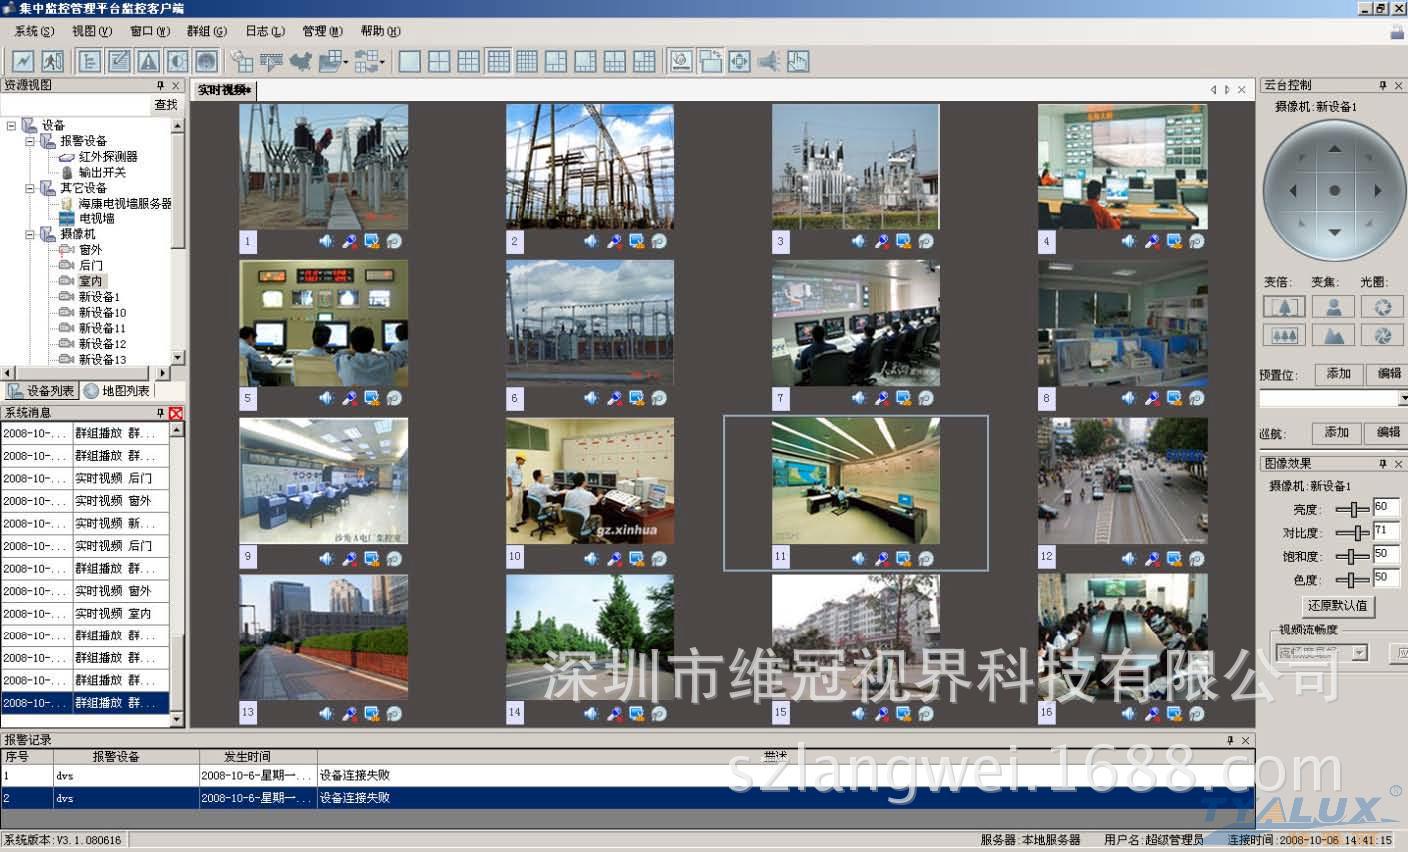Click the fullscreen arrows toolbar icon
Viewport: 1408px width, 852px height.
coord(739,61)
